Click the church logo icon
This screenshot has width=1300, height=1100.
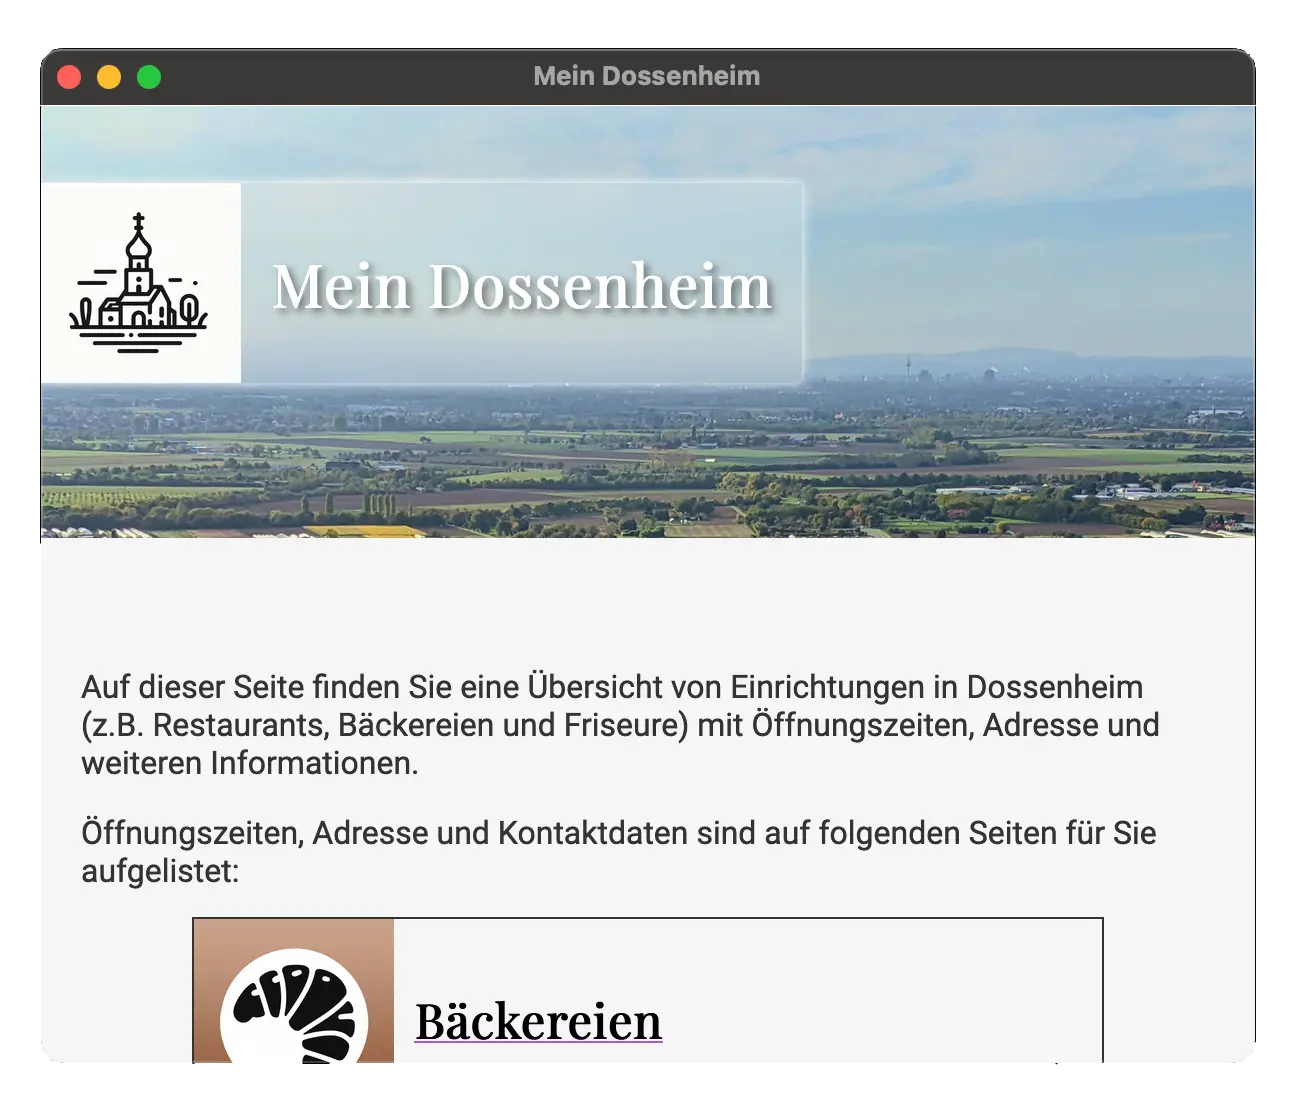tap(140, 283)
